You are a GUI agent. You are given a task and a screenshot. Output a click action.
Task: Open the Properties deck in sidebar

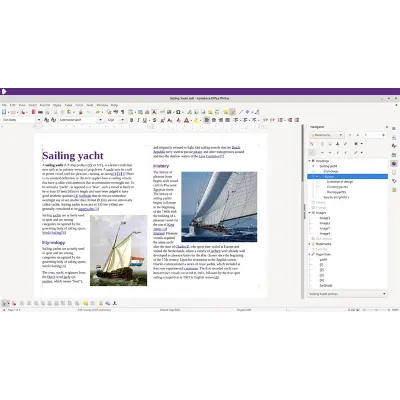pos(394,138)
